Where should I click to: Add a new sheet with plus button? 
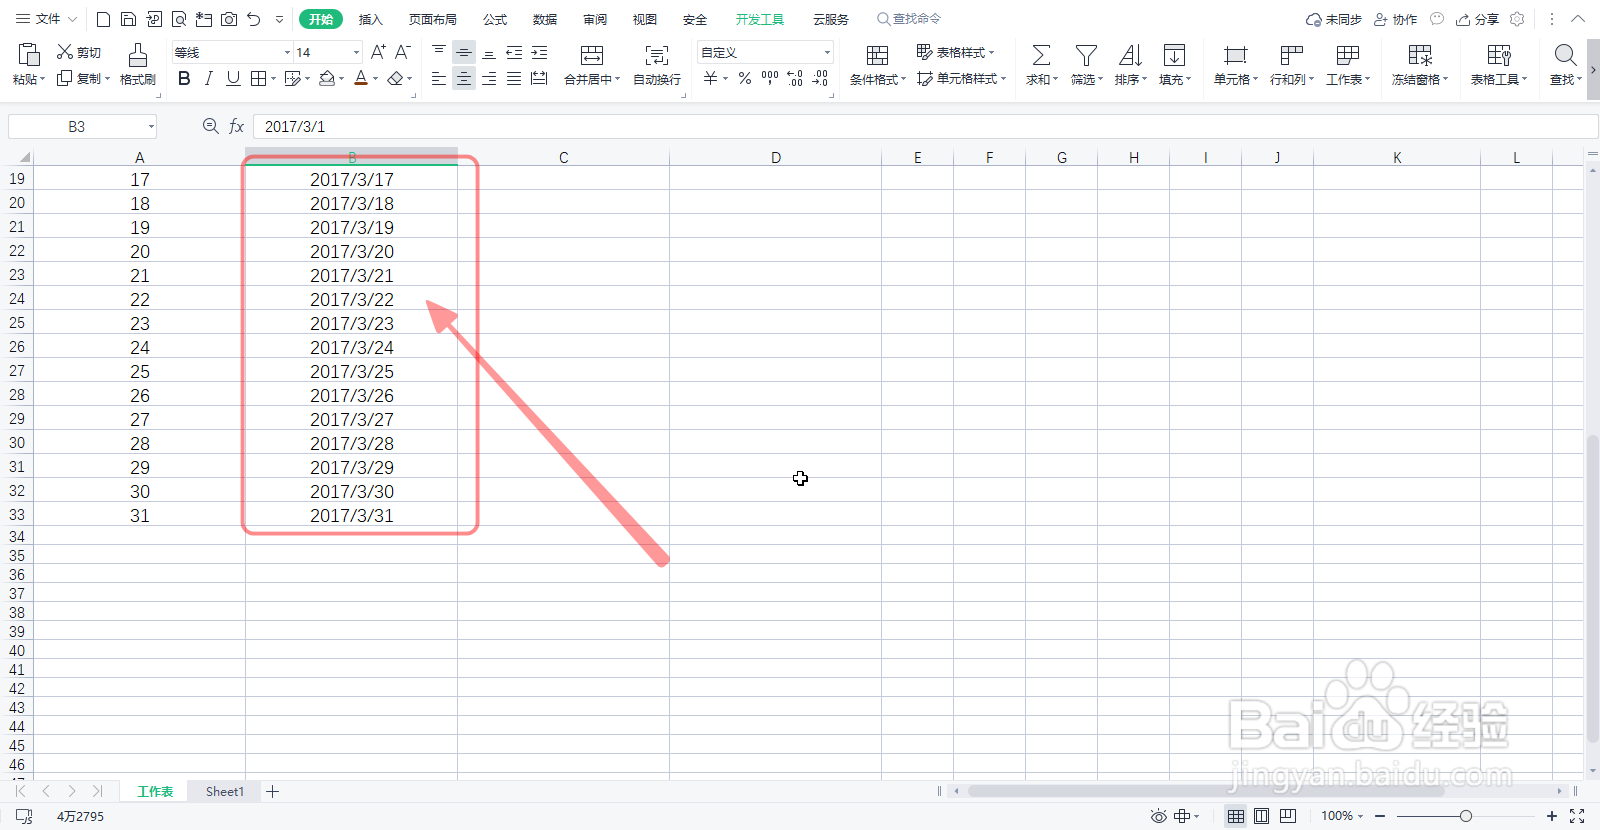pyautogui.click(x=272, y=791)
